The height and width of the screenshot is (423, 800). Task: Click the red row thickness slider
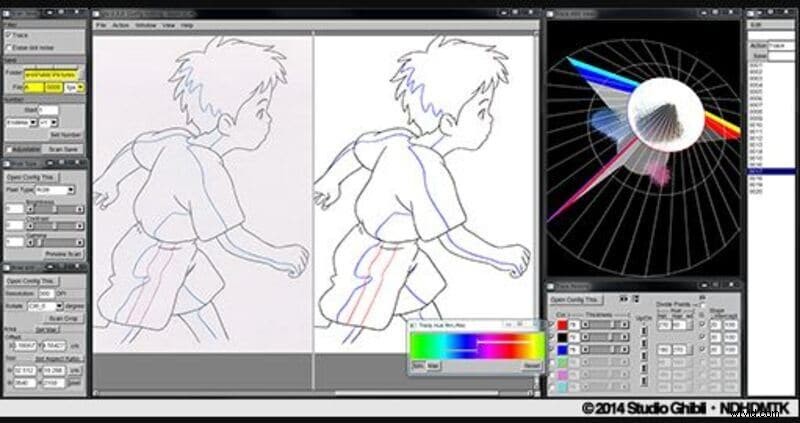(x=605, y=325)
